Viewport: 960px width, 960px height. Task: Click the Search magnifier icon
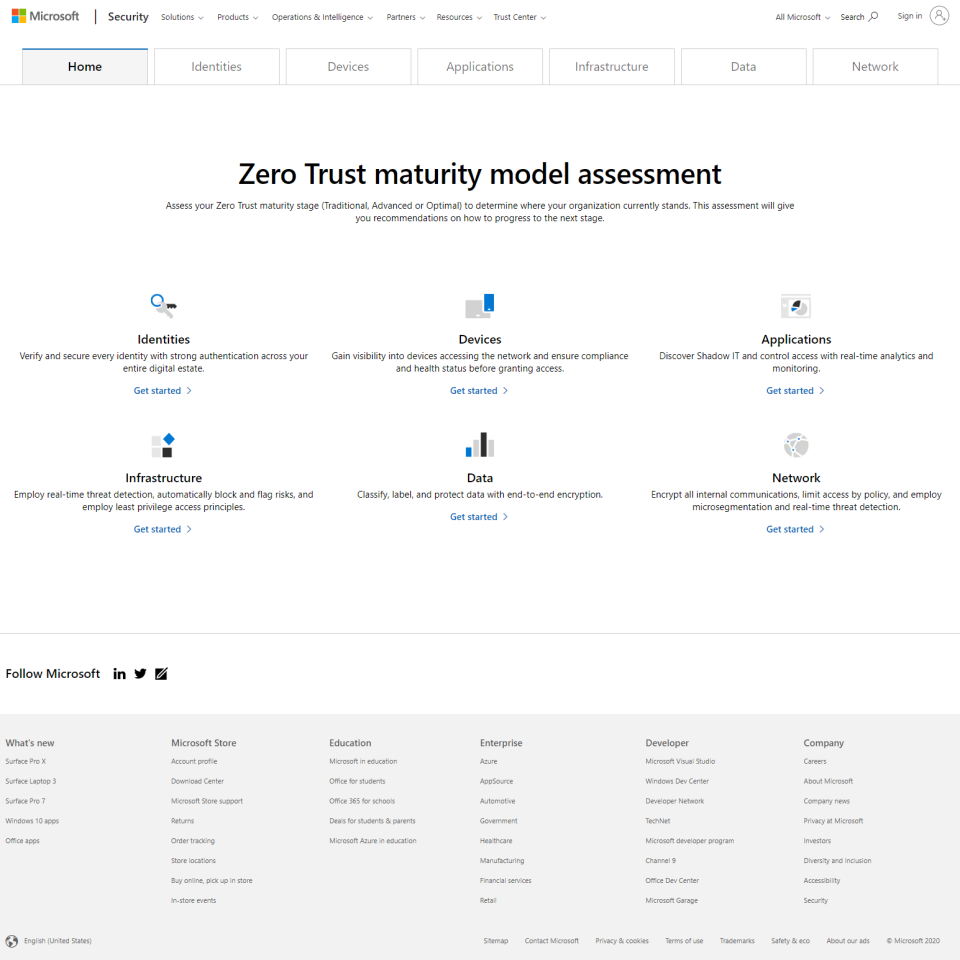[874, 17]
